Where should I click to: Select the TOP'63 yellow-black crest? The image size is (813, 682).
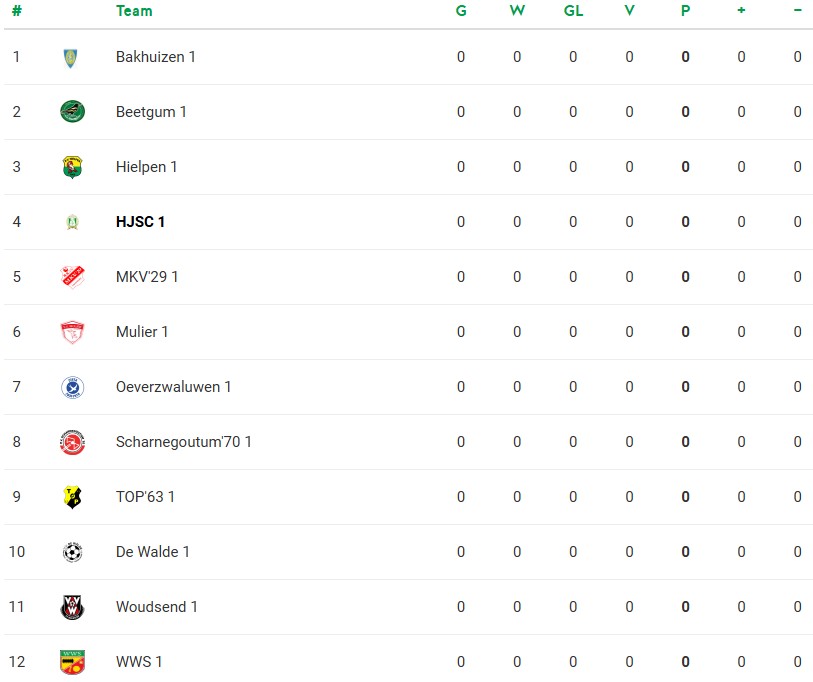[73, 497]
